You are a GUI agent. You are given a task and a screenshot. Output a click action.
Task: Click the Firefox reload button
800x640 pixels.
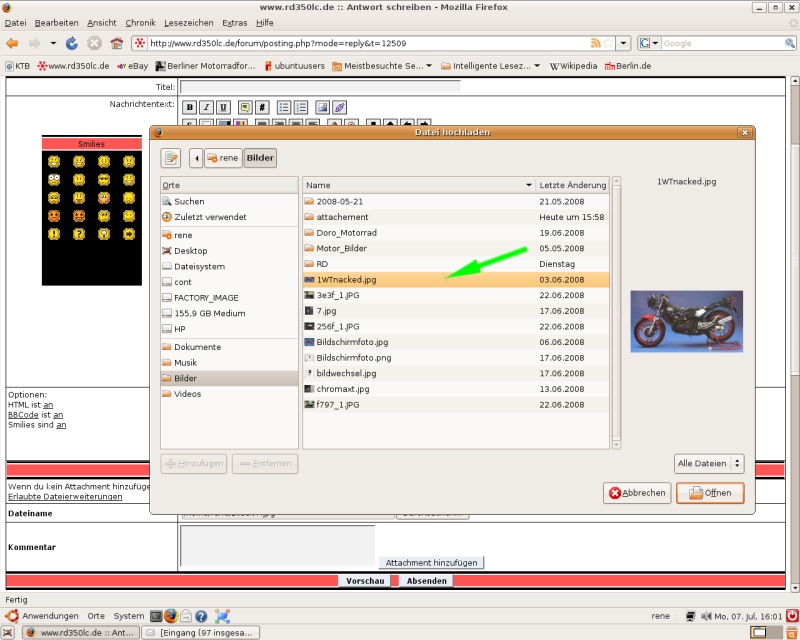click(x=72, y=43)
